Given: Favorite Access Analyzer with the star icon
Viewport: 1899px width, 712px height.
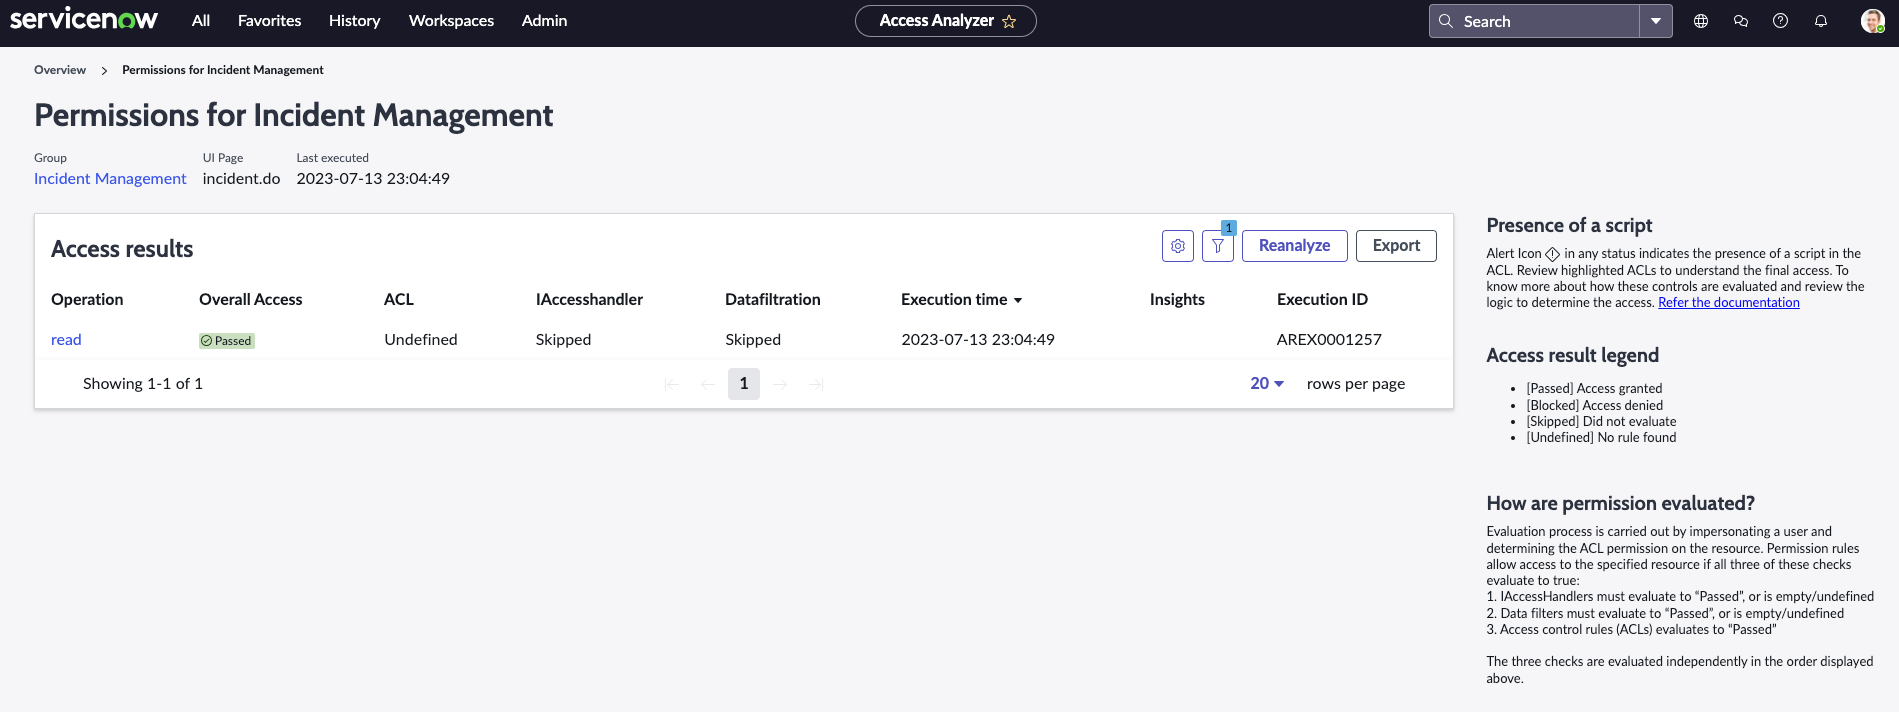Looking at the screenshot, I should 1009,21.
